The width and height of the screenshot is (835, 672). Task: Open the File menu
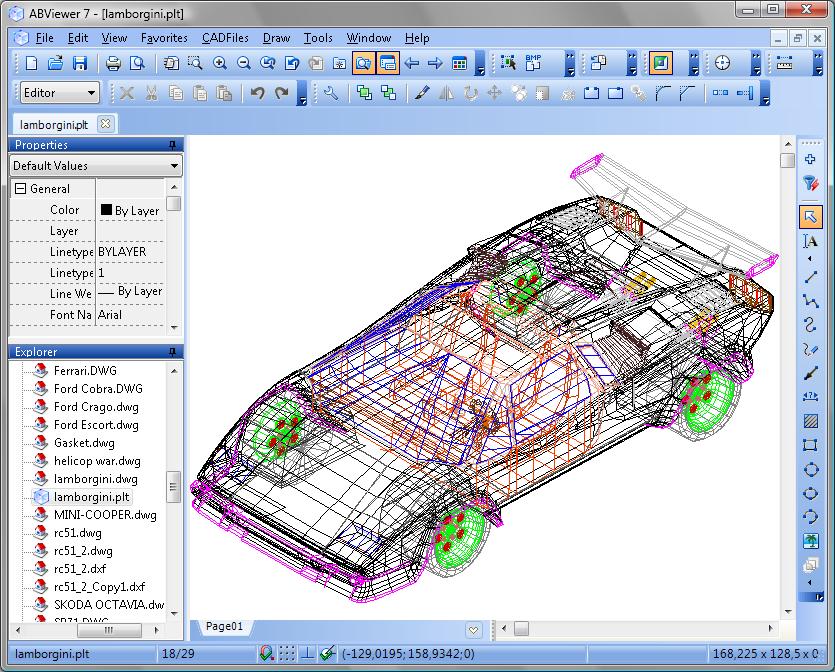coord(45,38)
